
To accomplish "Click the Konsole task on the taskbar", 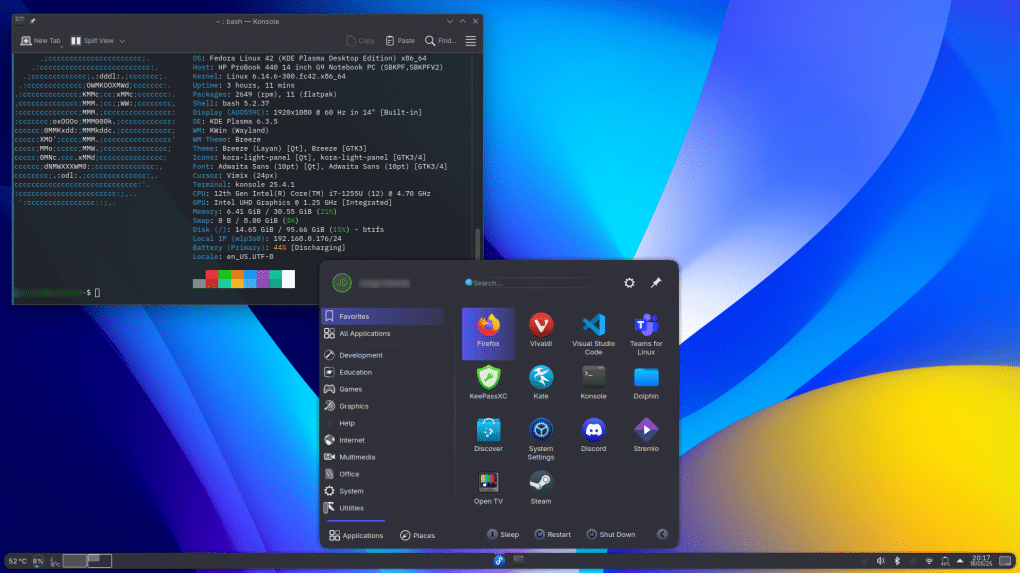I will pyautogui.click(x=518, y=560).
